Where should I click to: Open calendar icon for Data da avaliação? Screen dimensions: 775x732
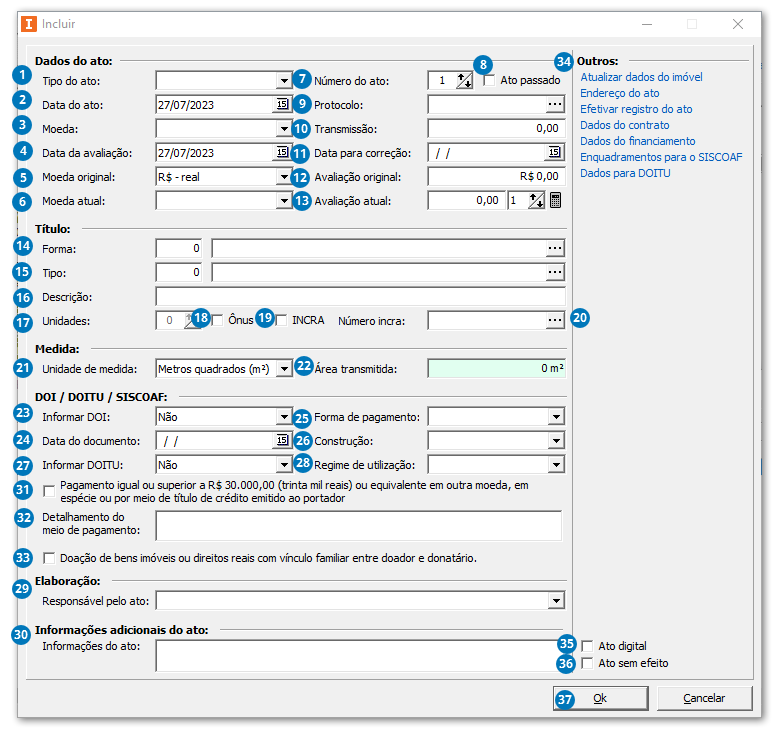click(x=281, y=152)
